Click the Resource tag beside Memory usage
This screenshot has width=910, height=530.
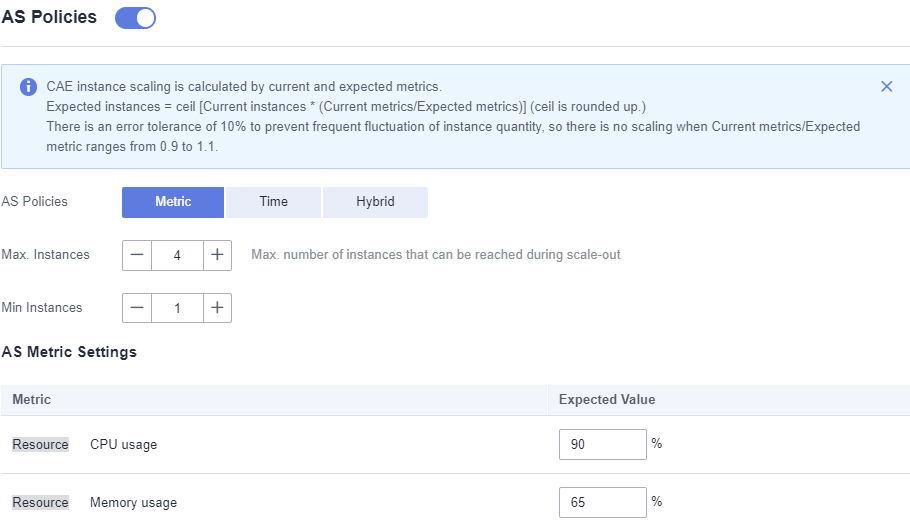pos(41,503)
